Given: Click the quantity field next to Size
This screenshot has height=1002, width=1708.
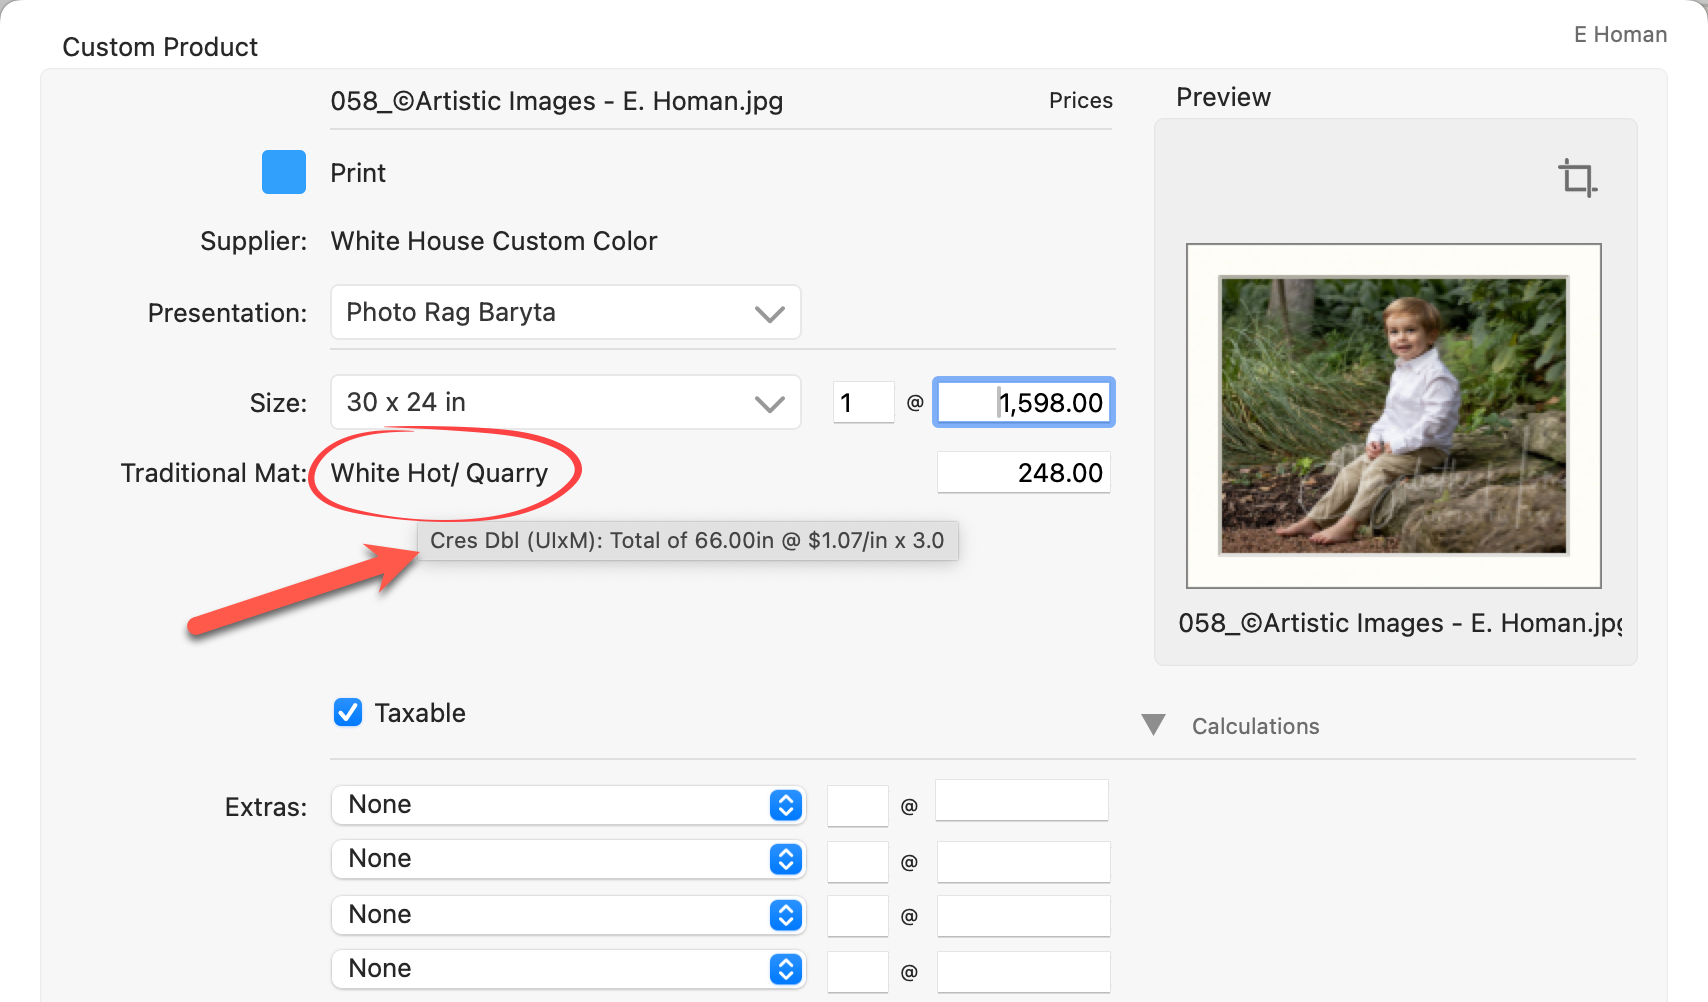Looking at the screenshot, I should click(863, 403).
